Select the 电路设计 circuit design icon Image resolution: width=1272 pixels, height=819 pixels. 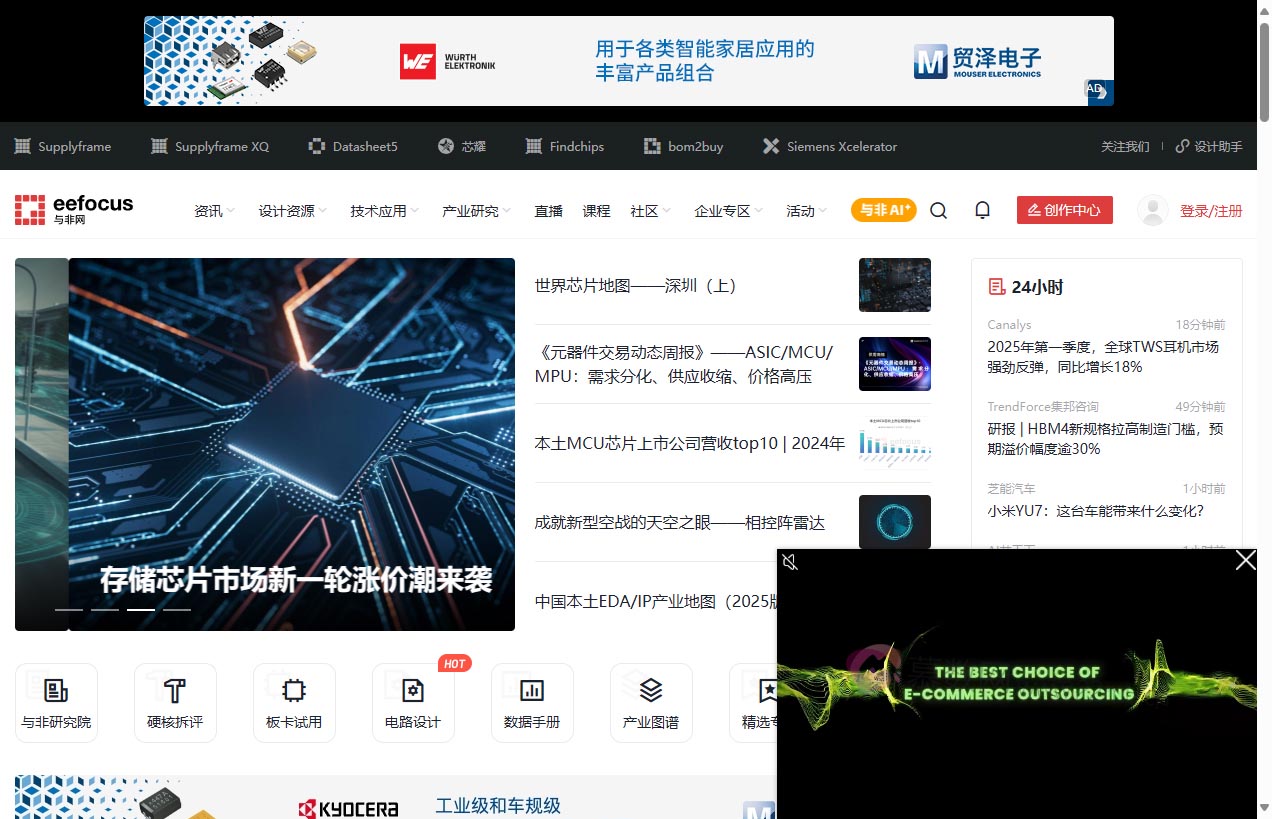click(413, 701)
